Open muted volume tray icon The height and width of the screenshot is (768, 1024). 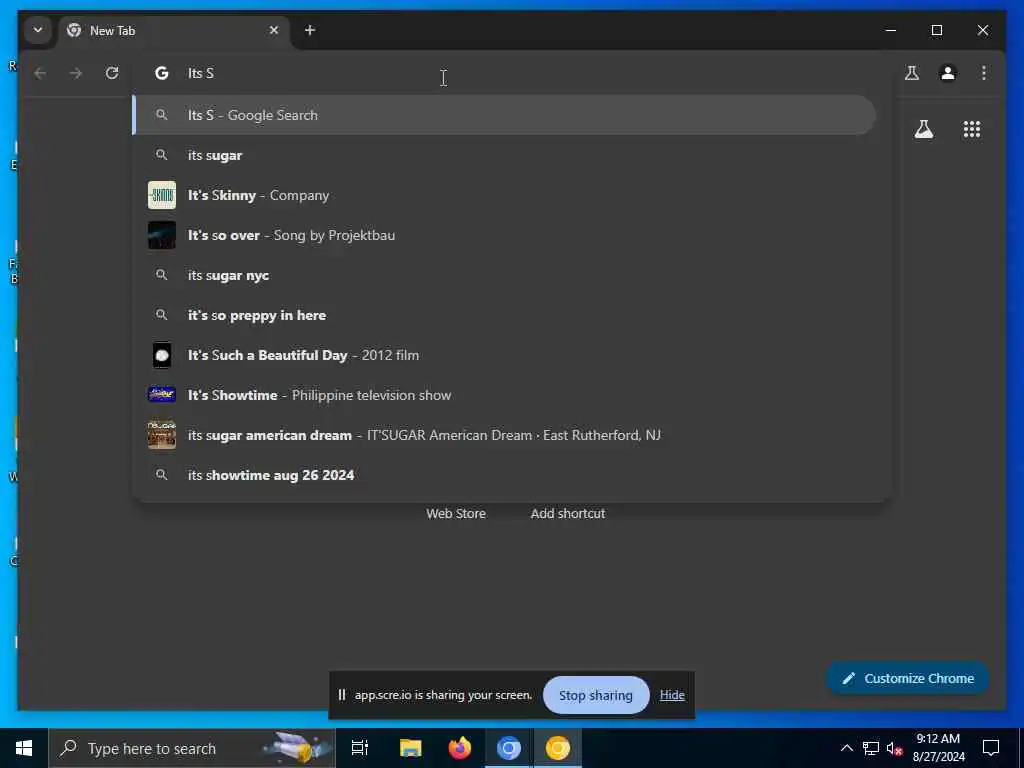pyautogui.click(x=894, y=748)
